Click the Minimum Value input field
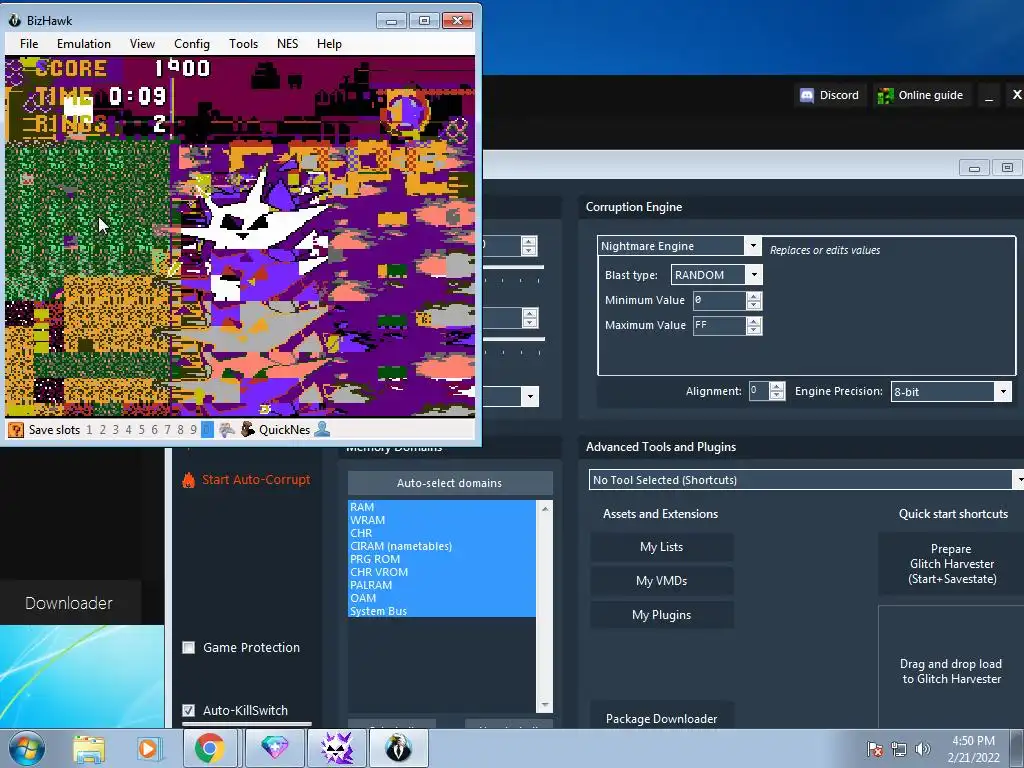1024x768 pixels. pos(719,300)
